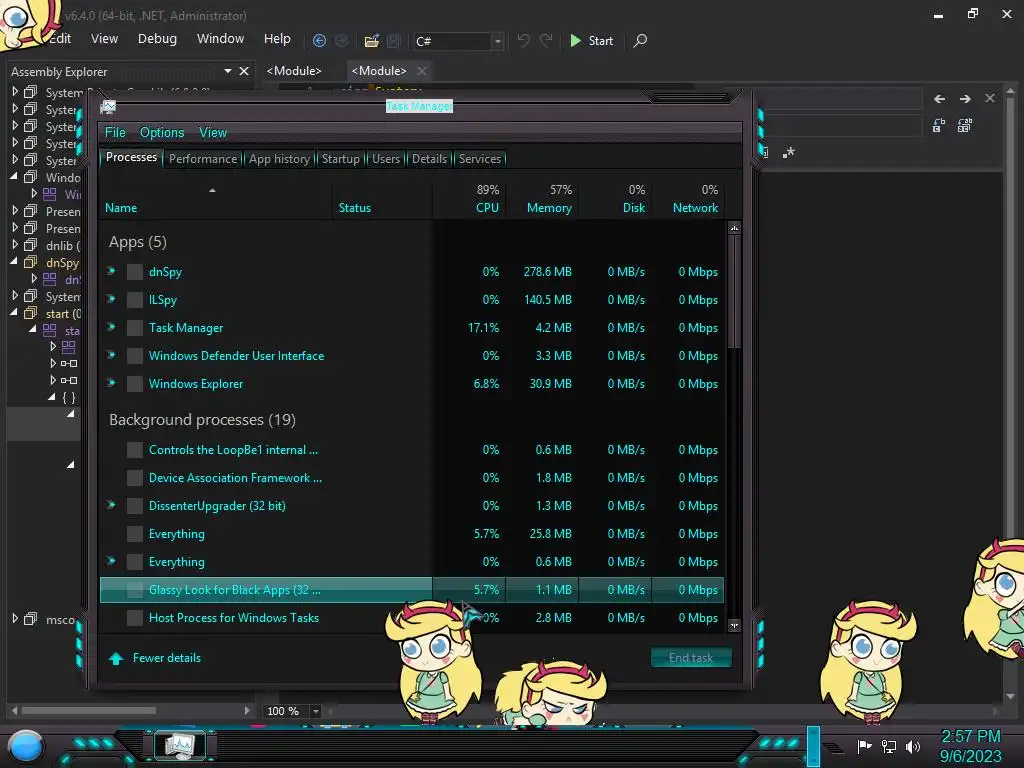This screenshot has width=1024, height=768.
Task: Close the Assembly Explorer panel
Action: (244, 71)
